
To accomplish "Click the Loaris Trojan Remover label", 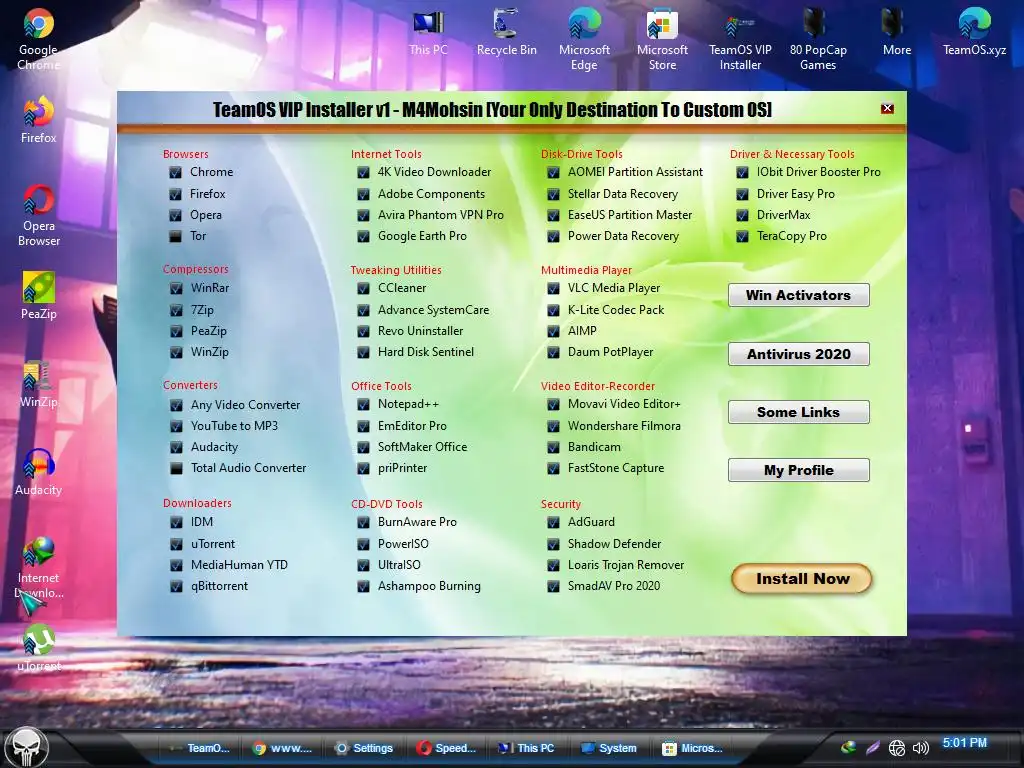I will (626, 565).
